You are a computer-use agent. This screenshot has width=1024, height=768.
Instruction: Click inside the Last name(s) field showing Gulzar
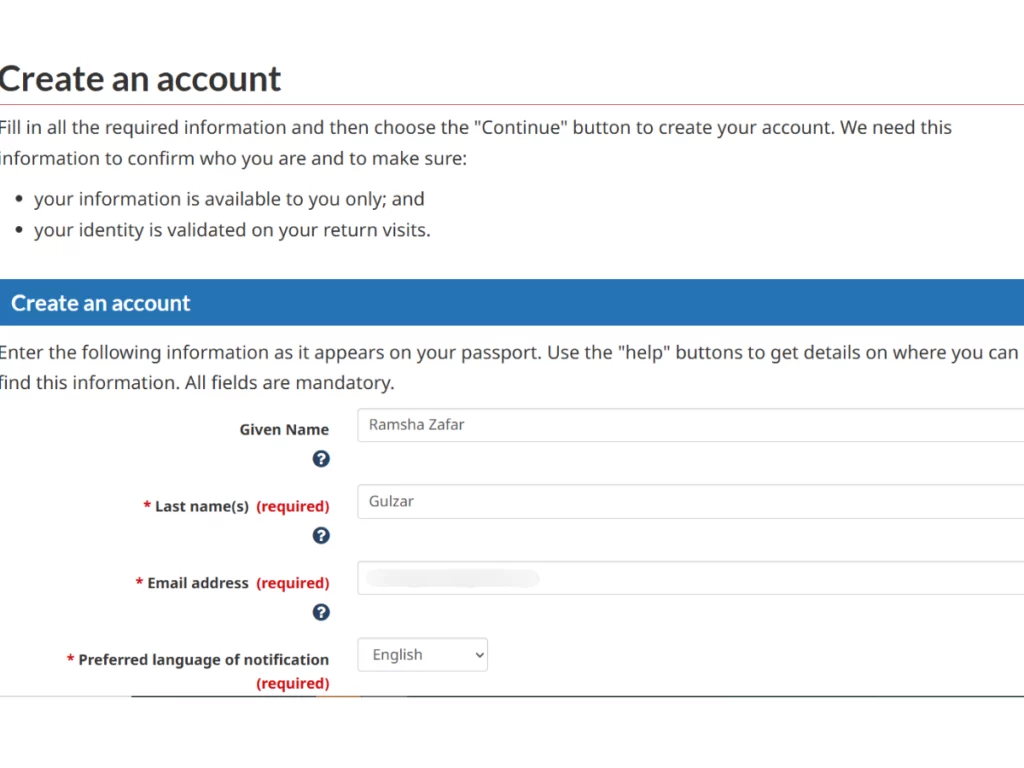click(600, 501)
